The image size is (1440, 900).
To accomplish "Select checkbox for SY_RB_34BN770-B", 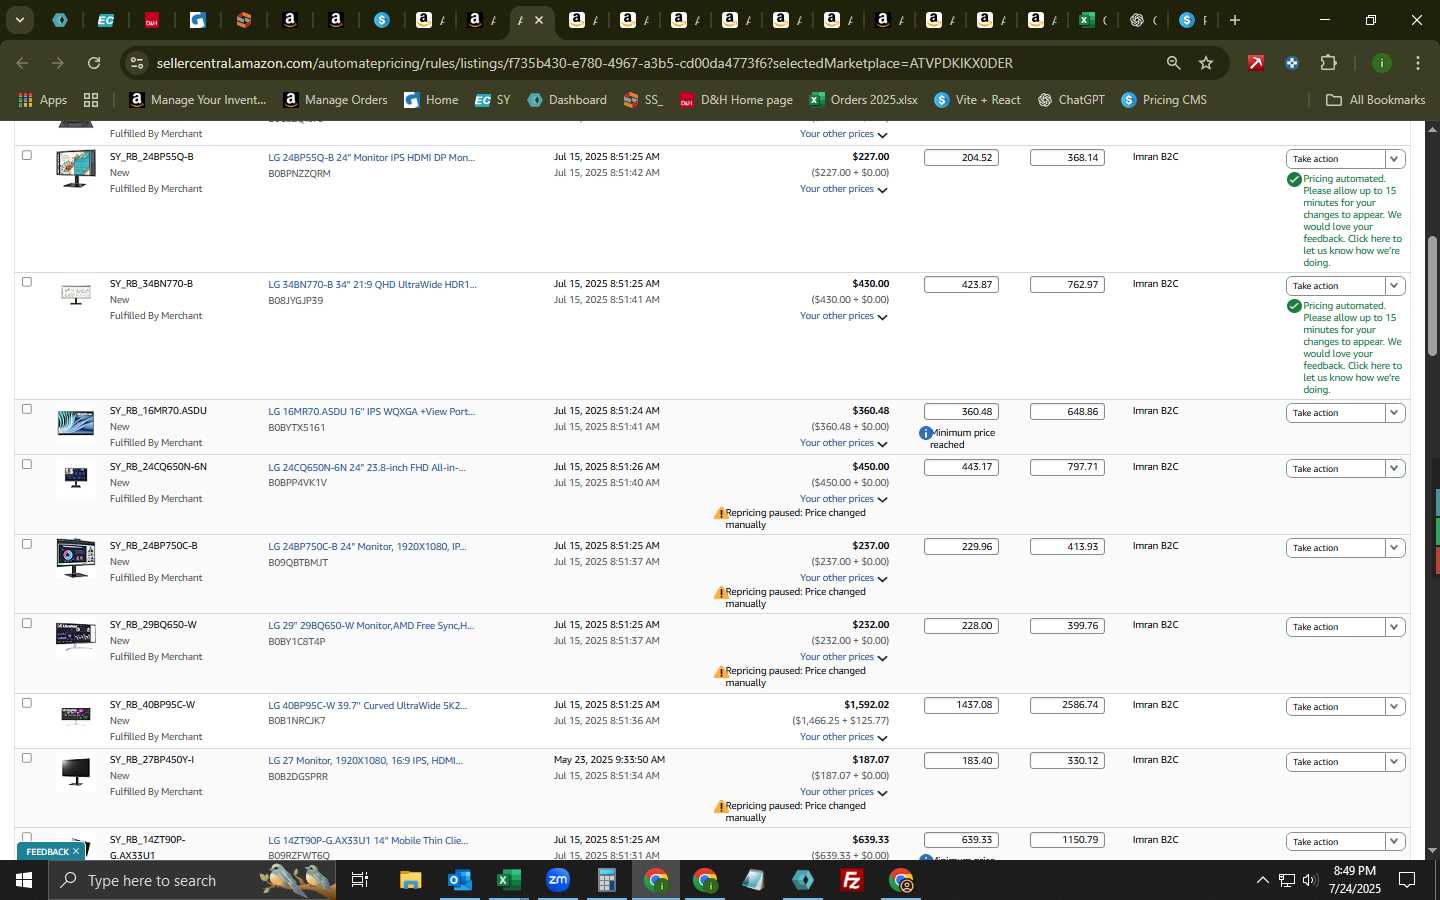I will pyautogui.click(x=27, y=282).
